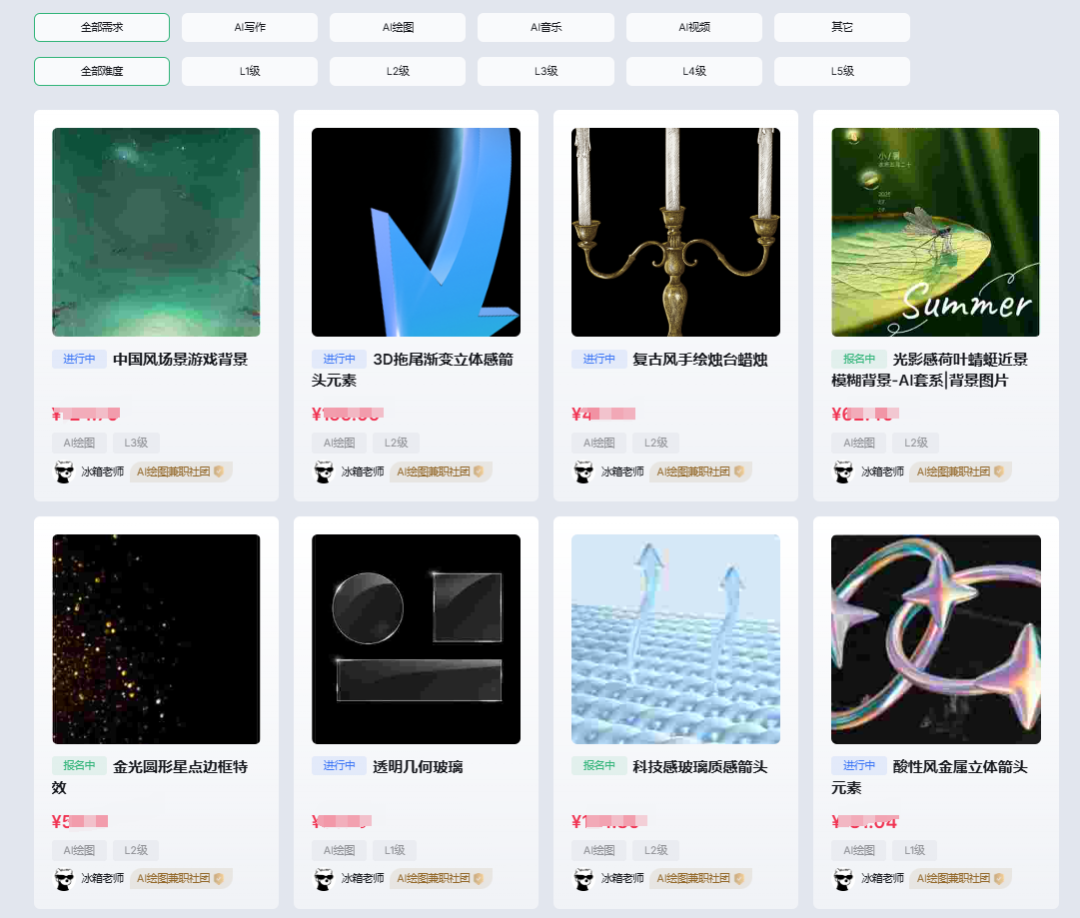This screenshot has width=1080, height=918.
Task: Open the 科技感玻璃质感箭头 title link
Action: click(700, 766)
